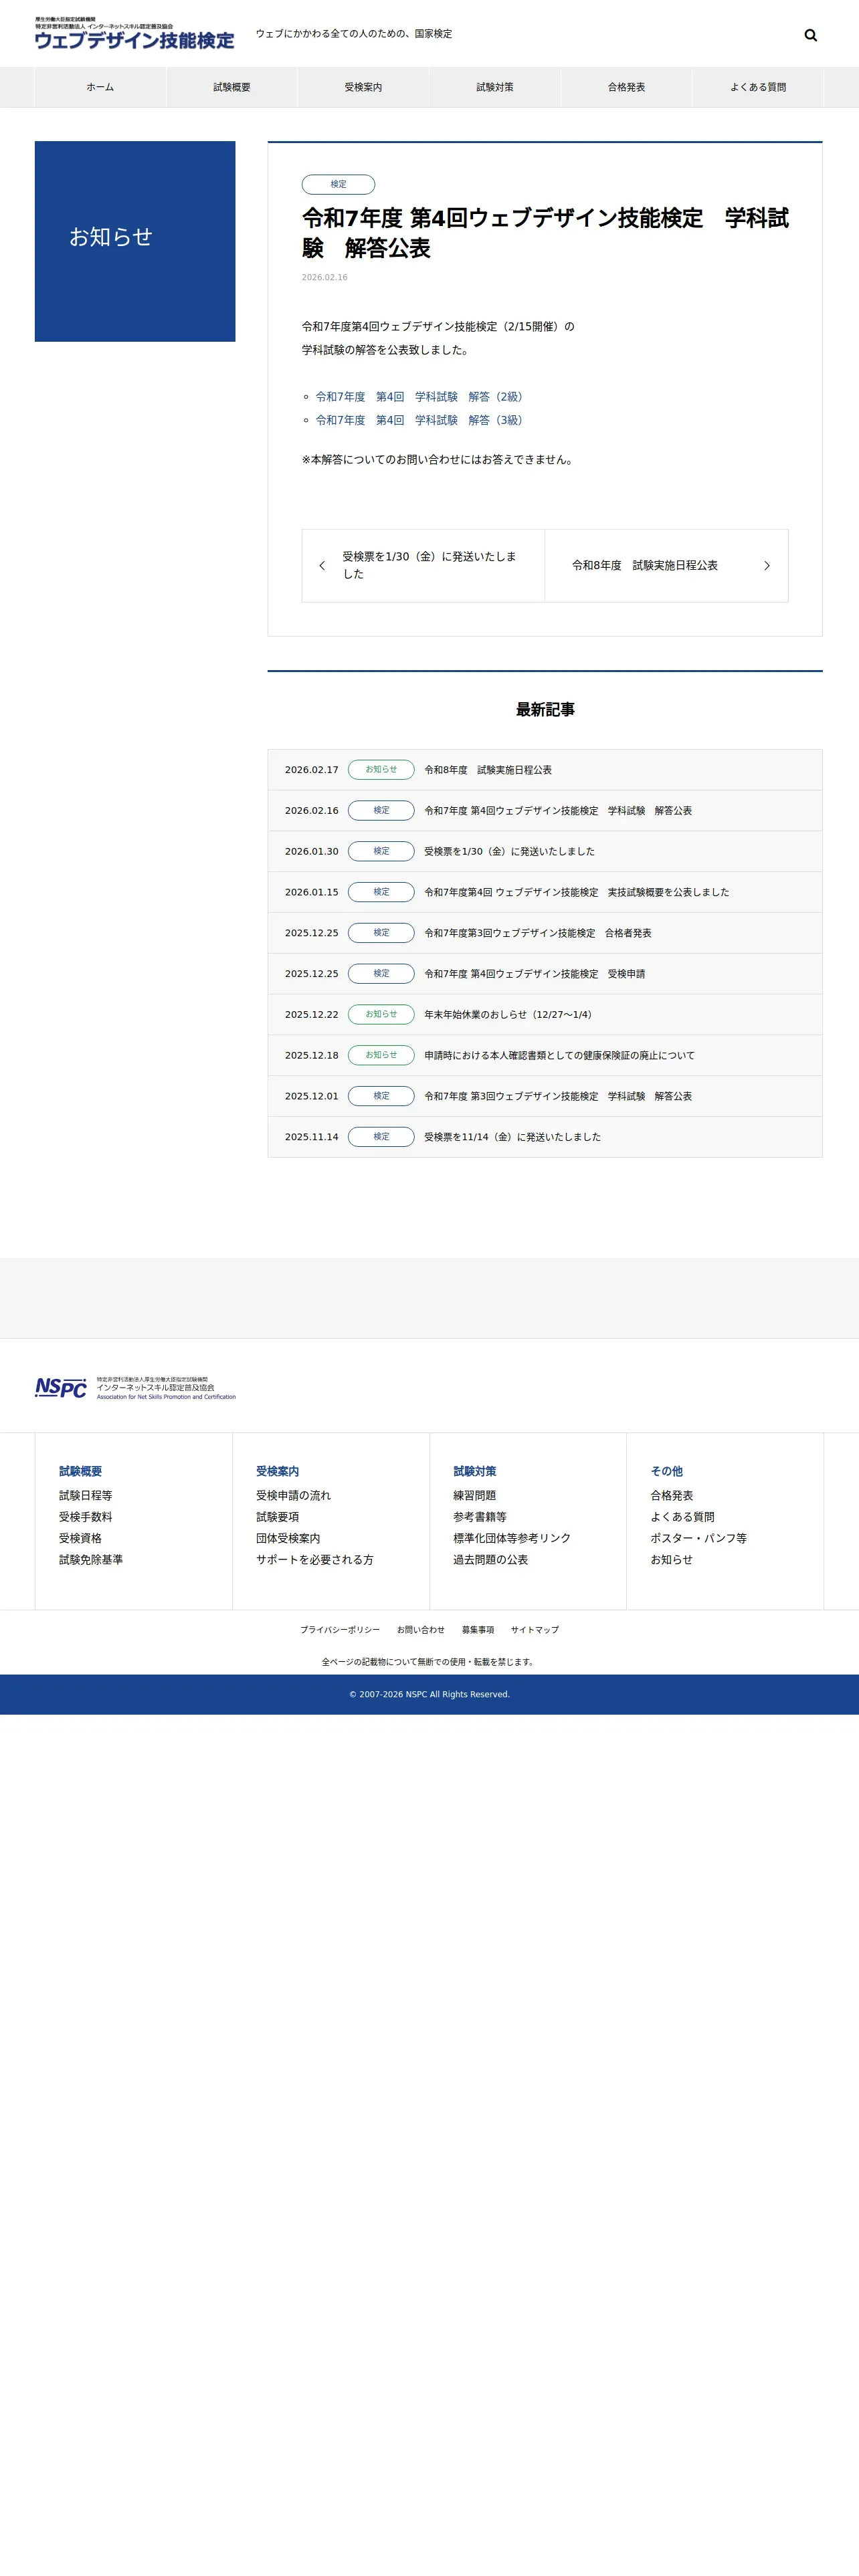This screenshot has width=859, height=2576.
Task: Click the tagline ウェブにかかわる全ての人のための、国家検定
Action: pos(353,34)
